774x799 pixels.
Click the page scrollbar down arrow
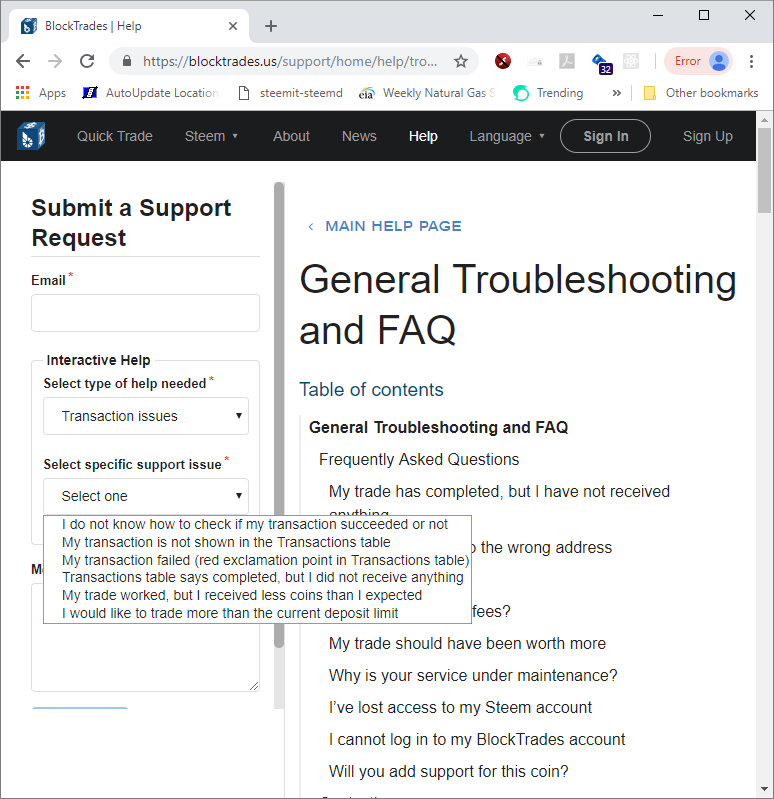tap(764, 790)
